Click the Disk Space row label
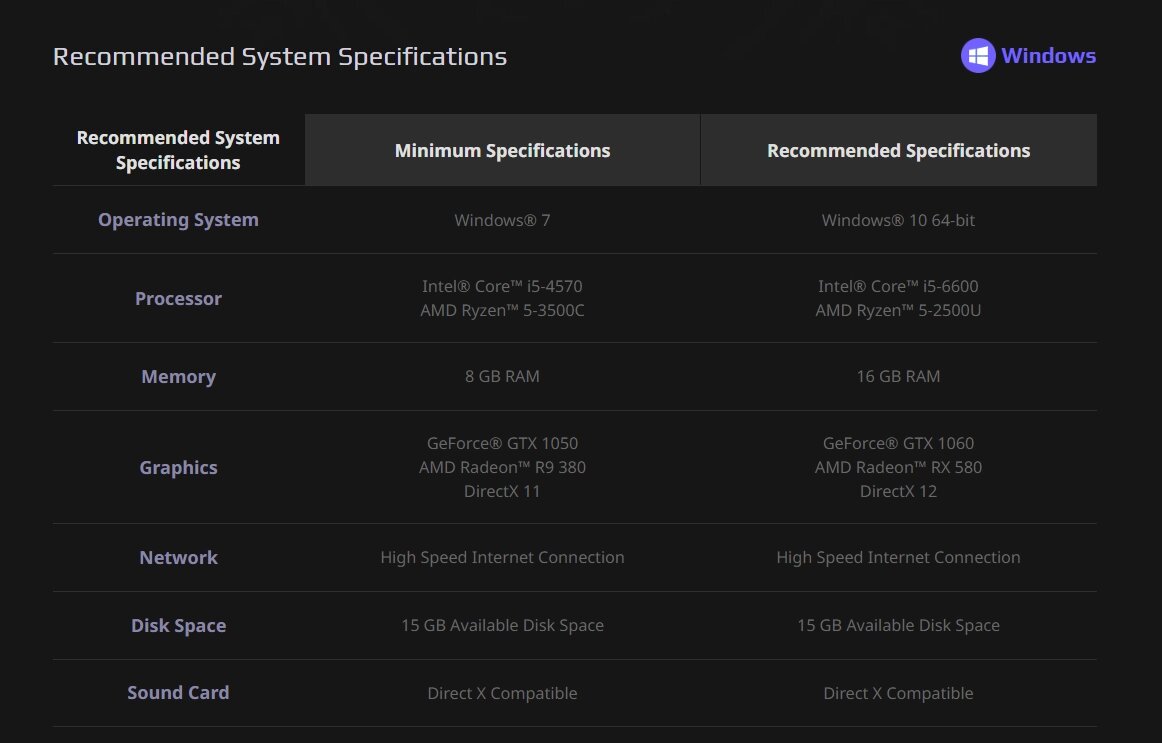 [x=179, y=625]
